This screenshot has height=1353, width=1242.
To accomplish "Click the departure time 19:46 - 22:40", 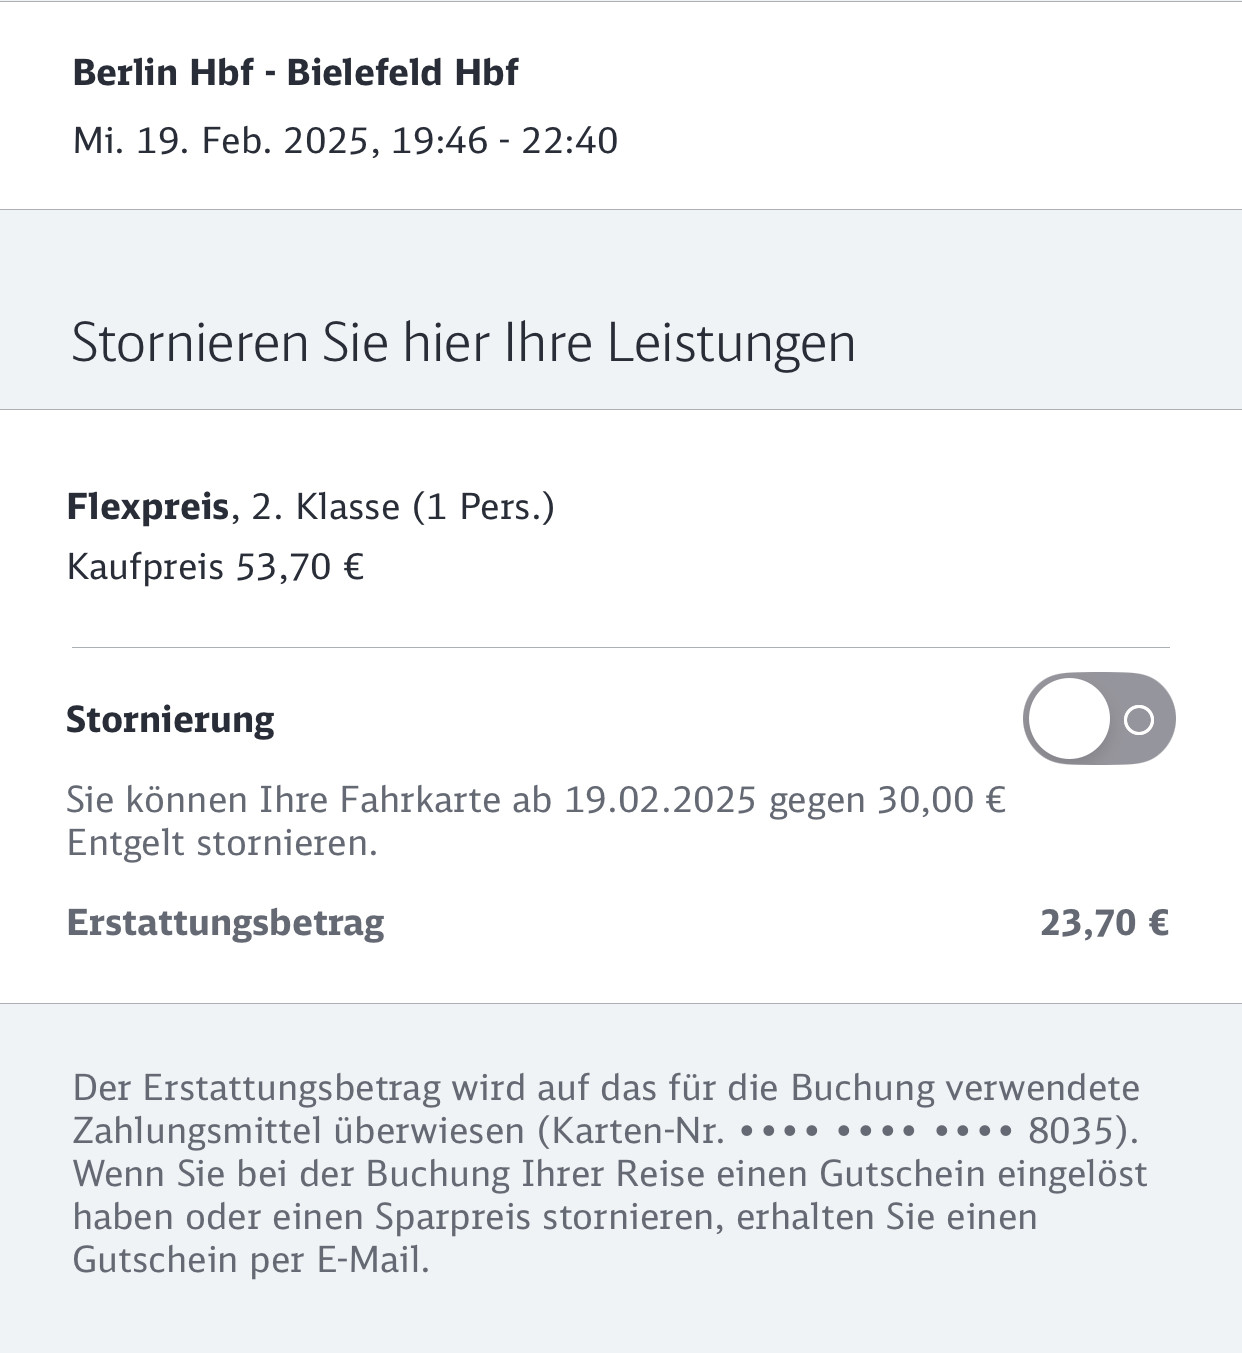I will (505, 141).
